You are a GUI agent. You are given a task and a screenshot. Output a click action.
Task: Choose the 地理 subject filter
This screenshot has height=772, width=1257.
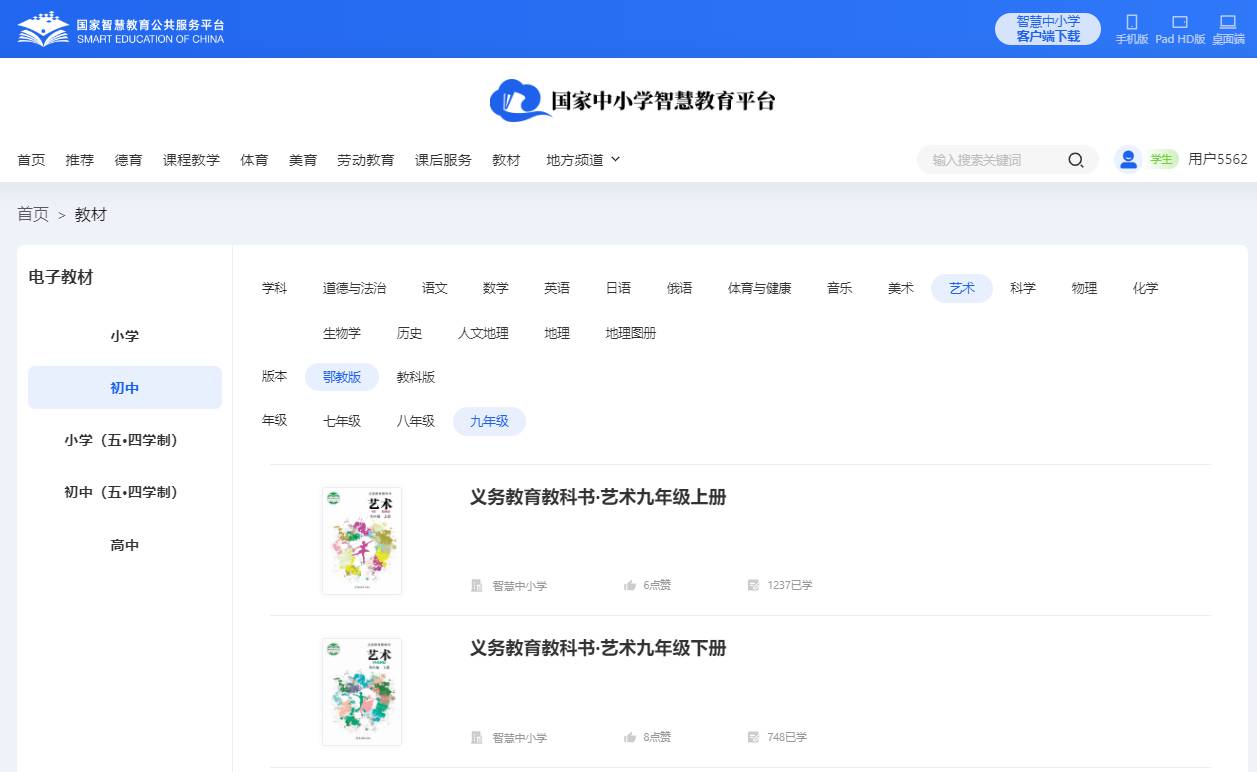557,333
